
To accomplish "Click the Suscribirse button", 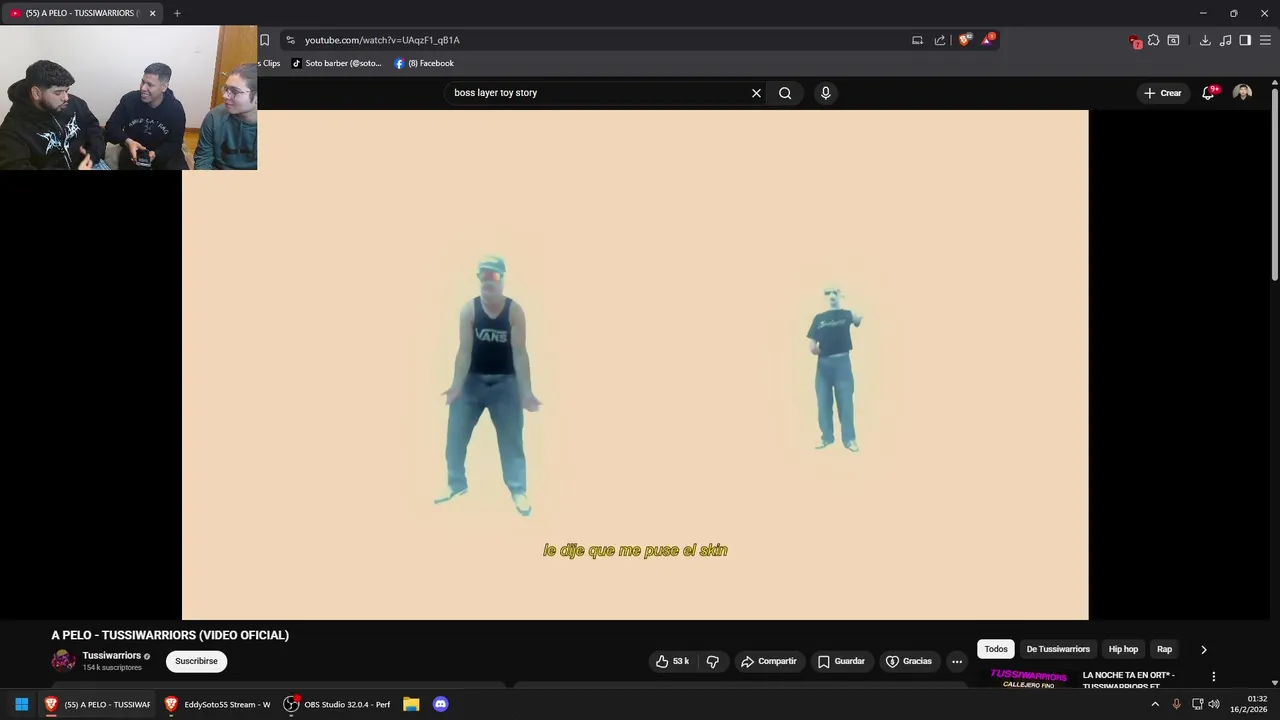I will click(x=196, y=661).
